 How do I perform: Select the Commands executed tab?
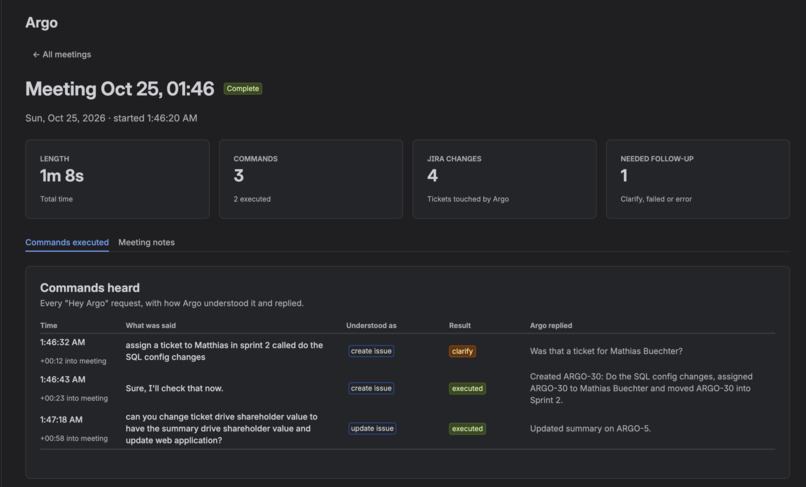point(67,242)
